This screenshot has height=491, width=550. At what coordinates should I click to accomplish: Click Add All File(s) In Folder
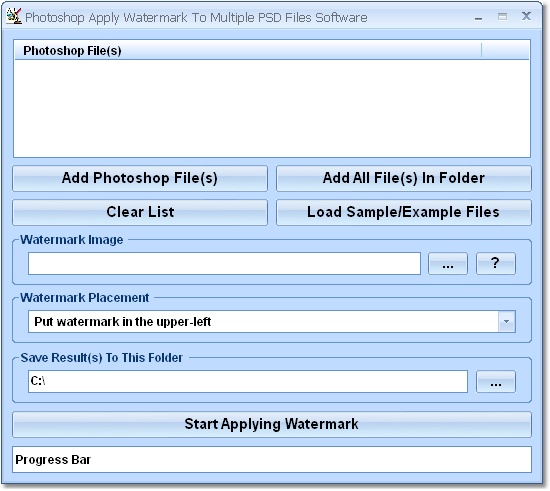(404, 178)
